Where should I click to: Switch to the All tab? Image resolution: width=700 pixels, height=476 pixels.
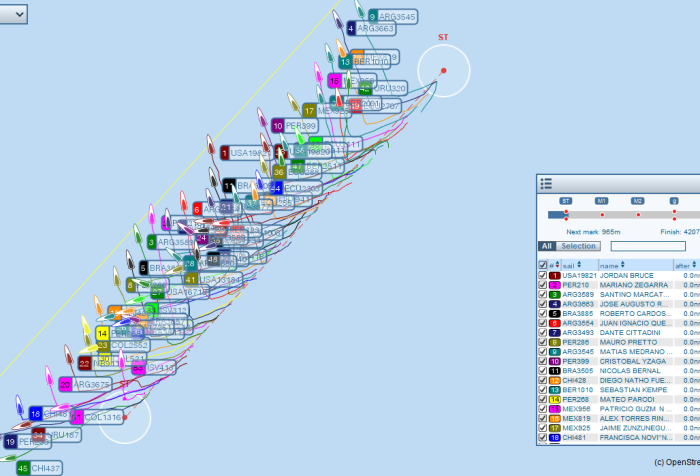coord(546,246)
